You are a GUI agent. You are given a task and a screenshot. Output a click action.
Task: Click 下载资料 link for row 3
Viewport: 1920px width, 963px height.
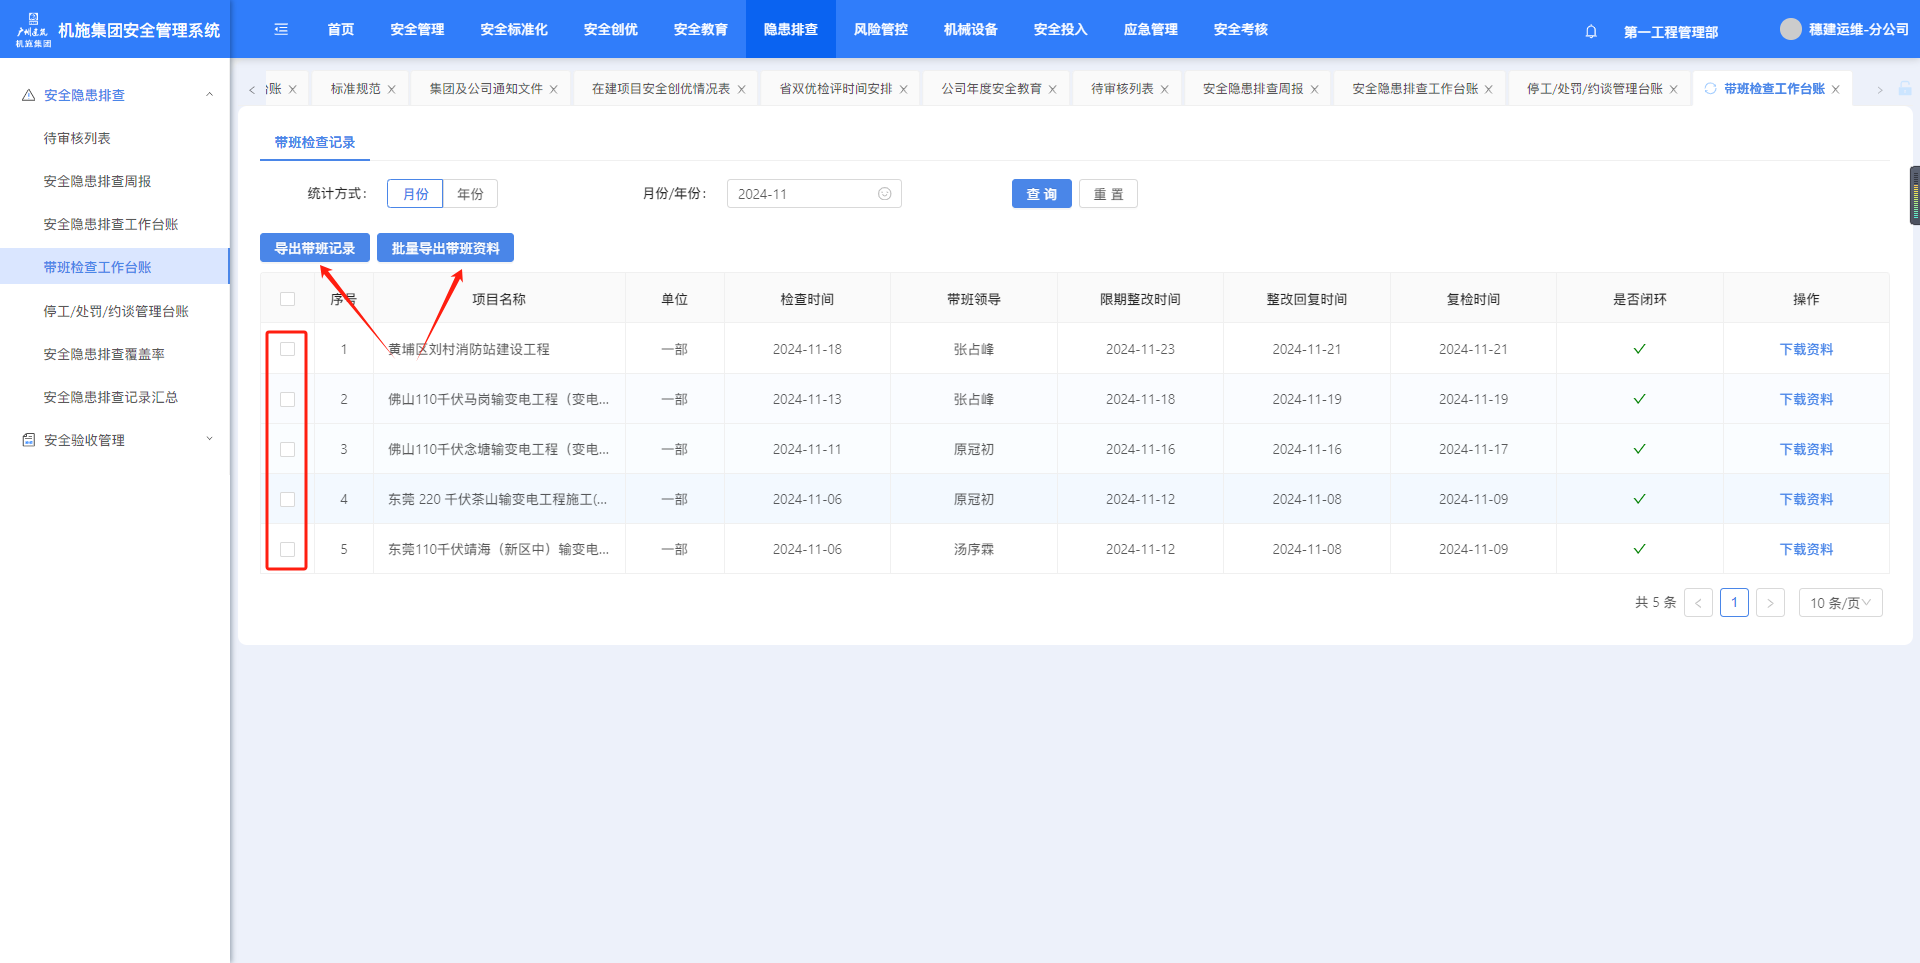coord(1806,449)
